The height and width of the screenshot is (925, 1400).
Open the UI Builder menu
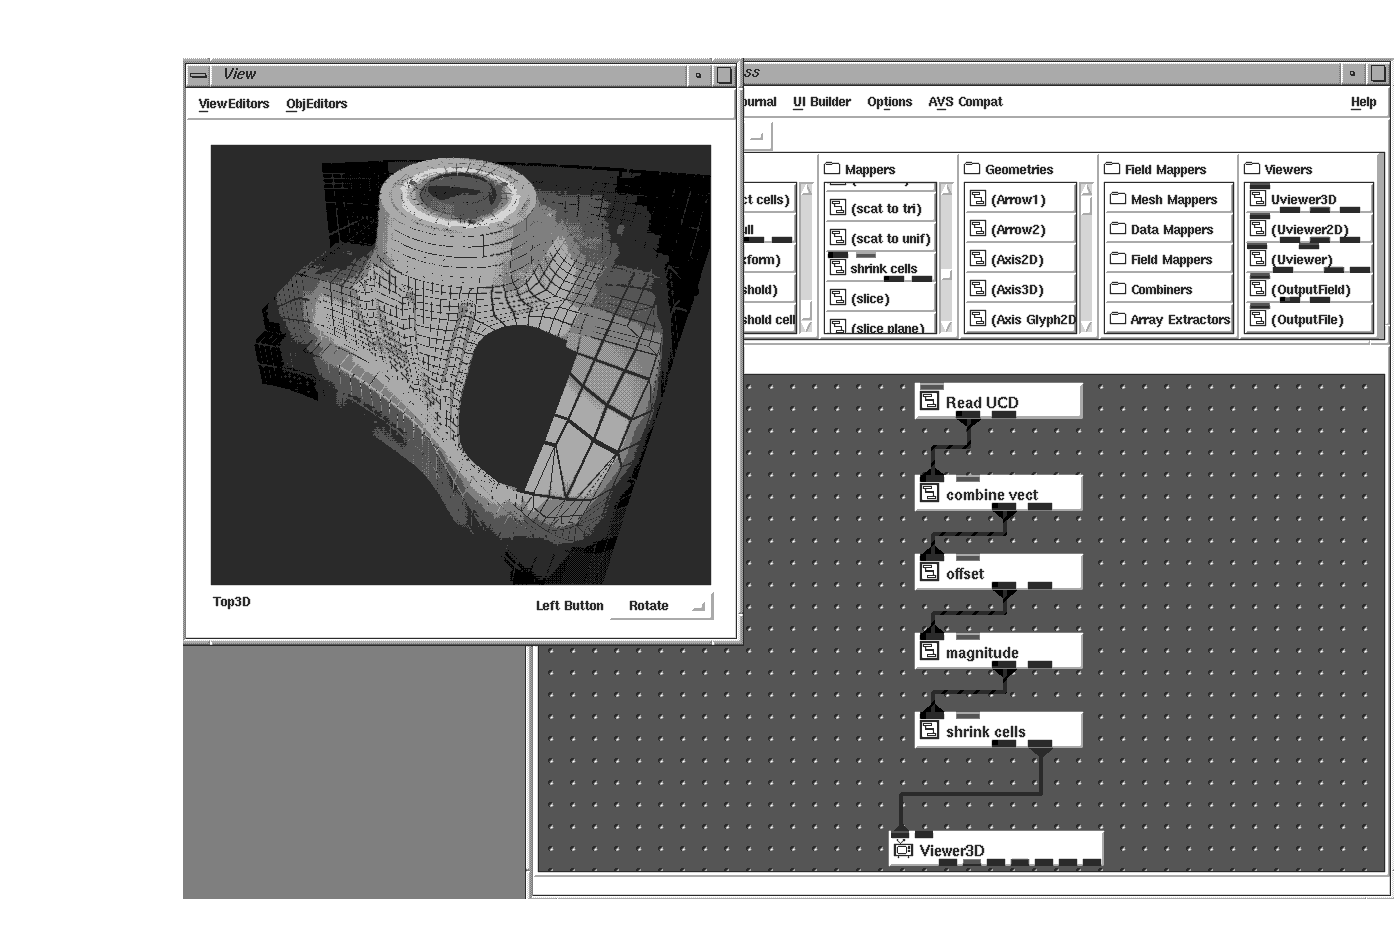pyautogui.click(x=821, y=102)
